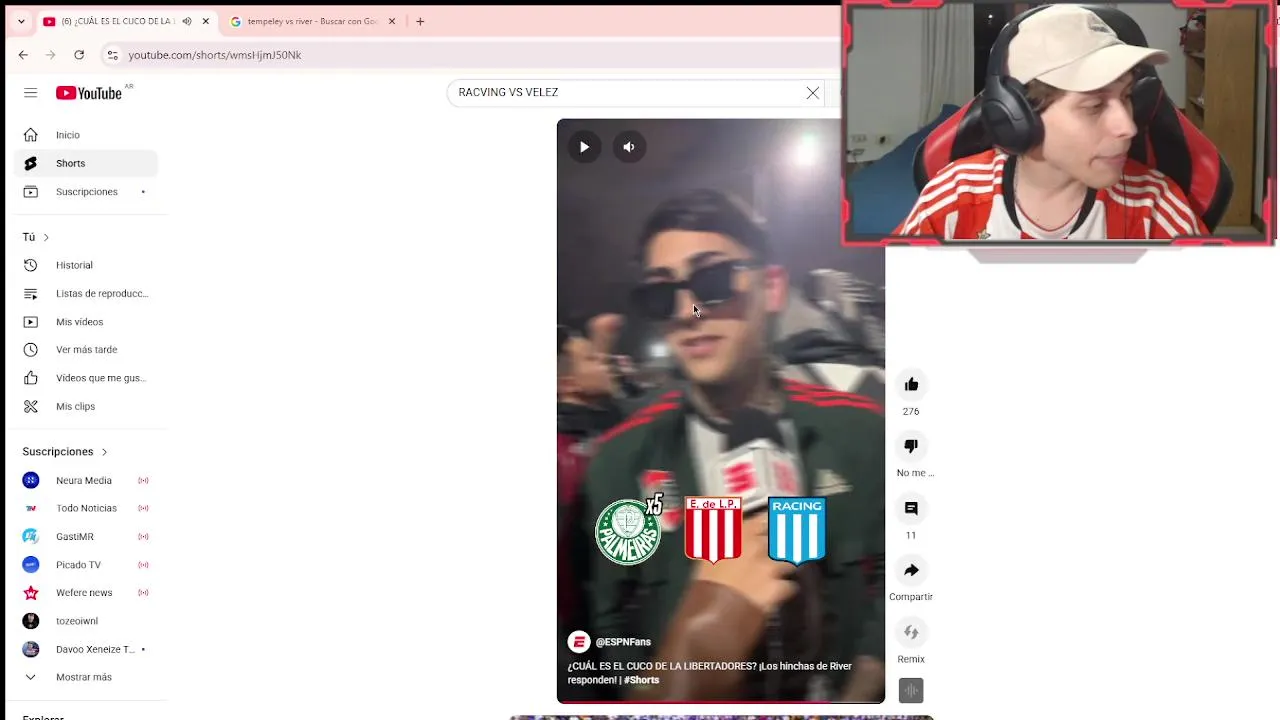Open the @ESPNFans channel name
This screenshot has height=720, width=1280.
(623, 642)
